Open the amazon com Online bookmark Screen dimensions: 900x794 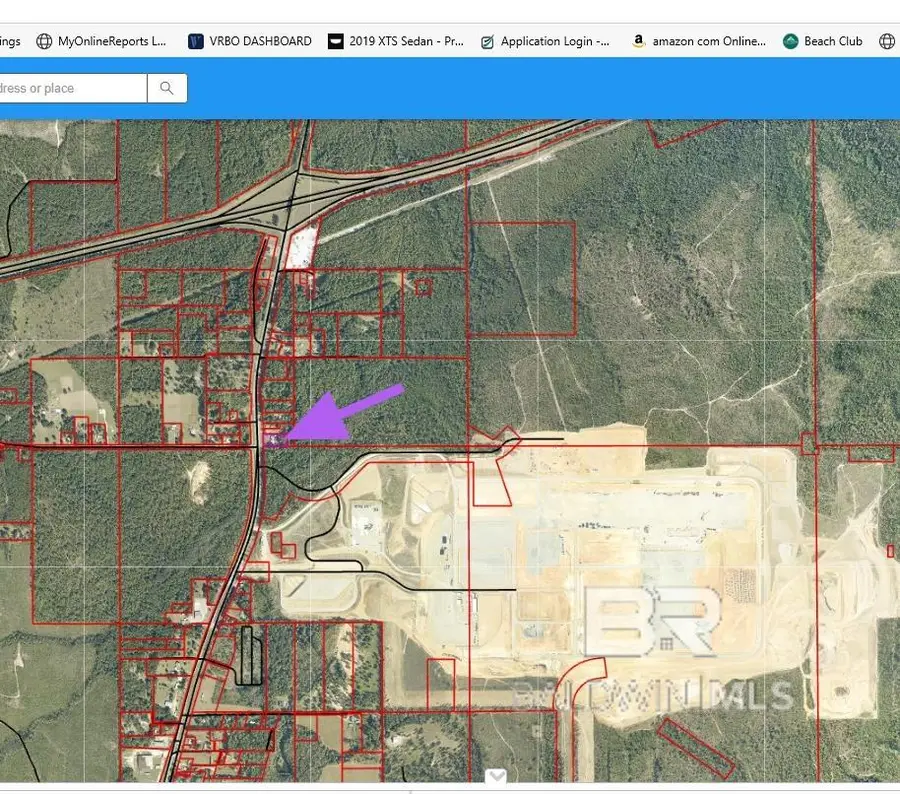click(x=709, y=41)
